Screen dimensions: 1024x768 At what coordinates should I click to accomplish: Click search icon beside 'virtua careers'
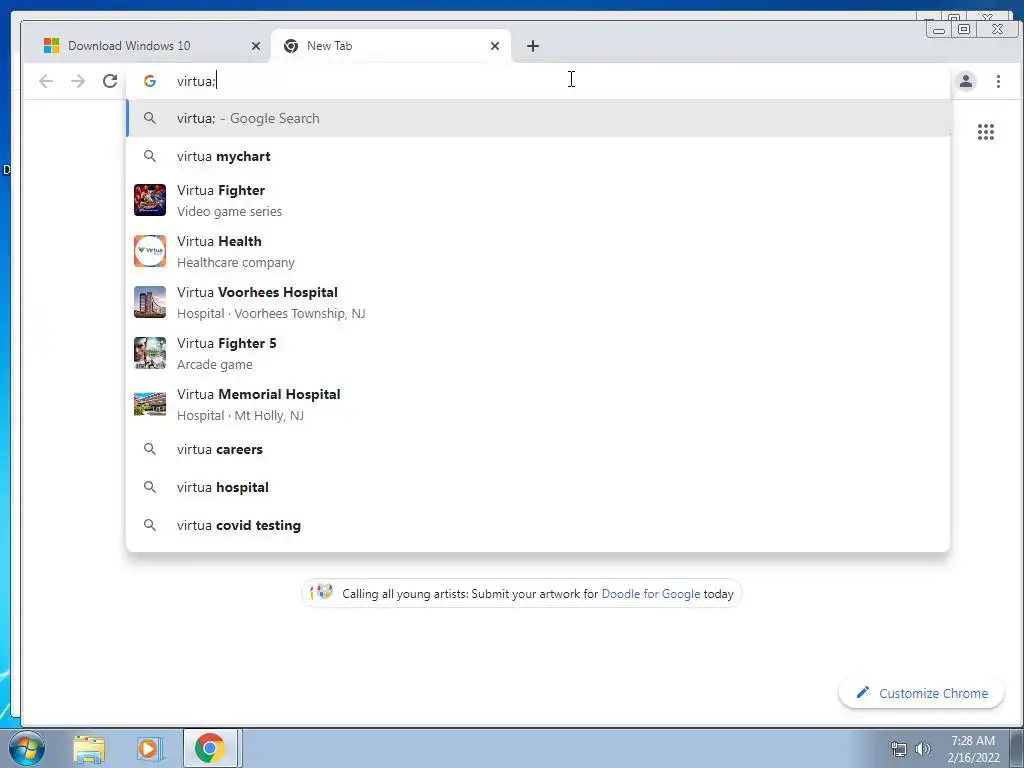tap(150, 449)
